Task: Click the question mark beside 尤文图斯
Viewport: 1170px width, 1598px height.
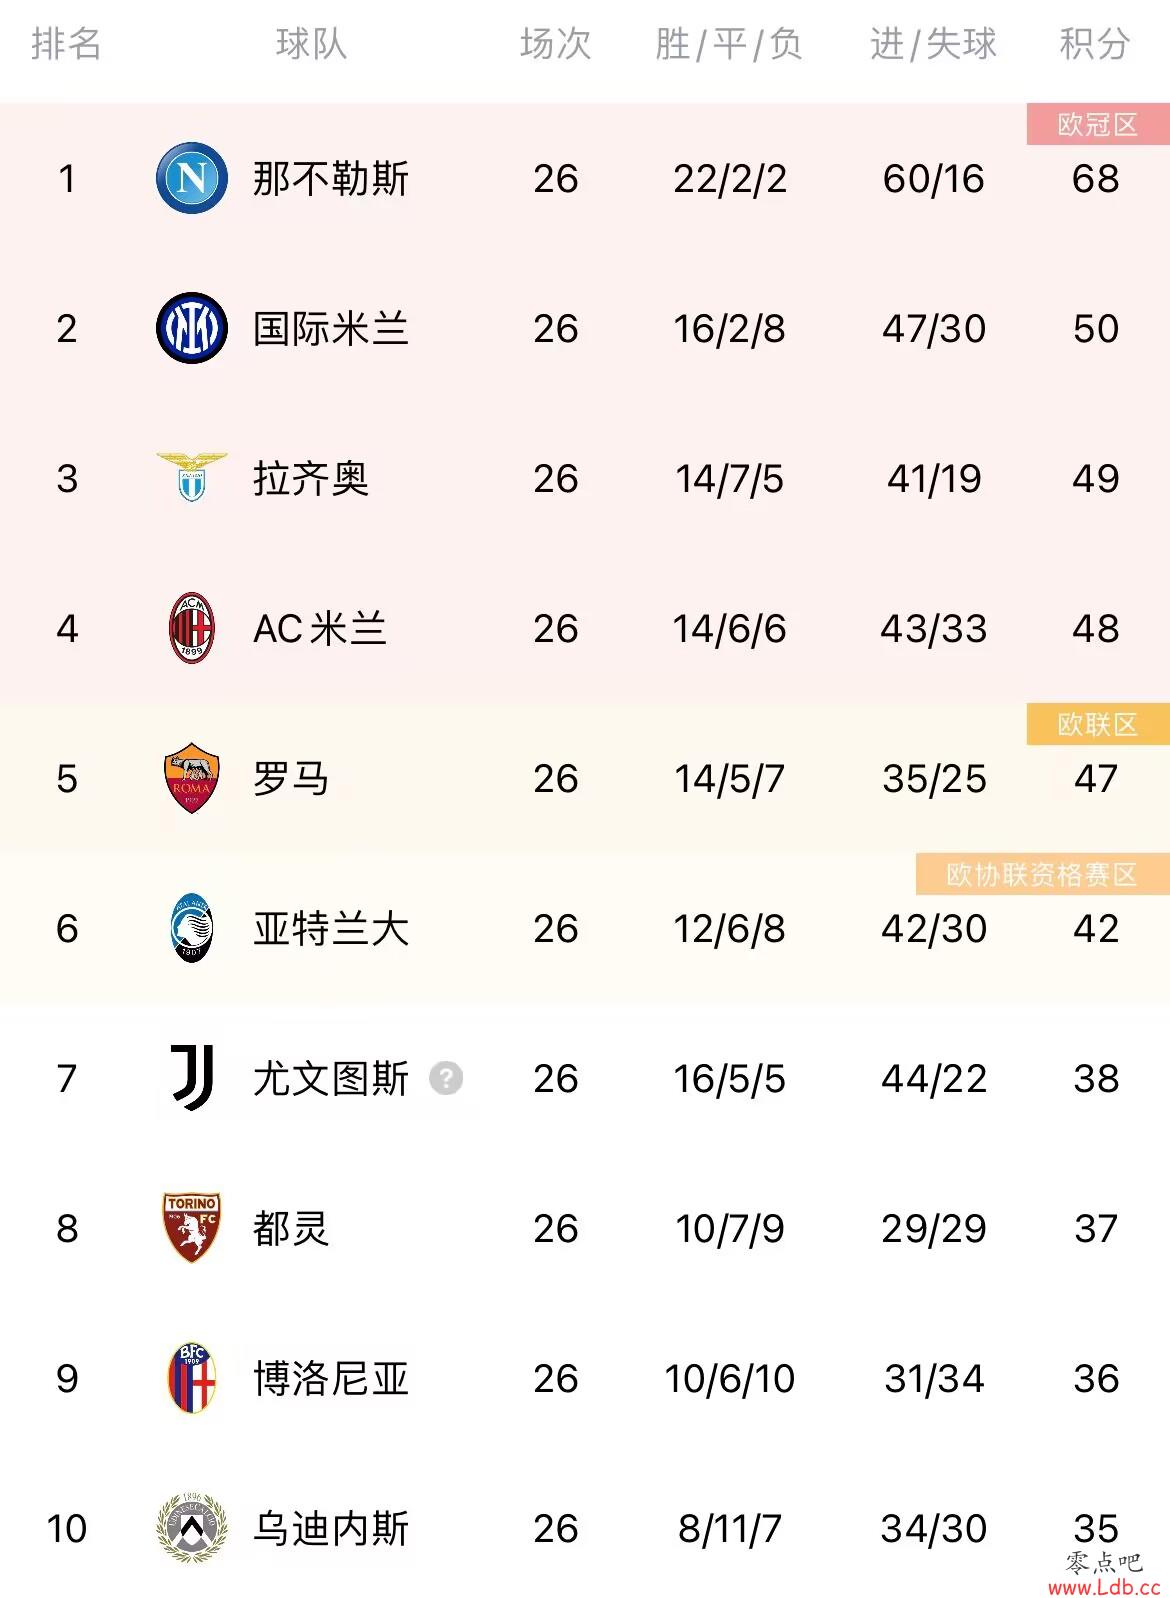Action: pyautogui.click(x=446, y=1078)
